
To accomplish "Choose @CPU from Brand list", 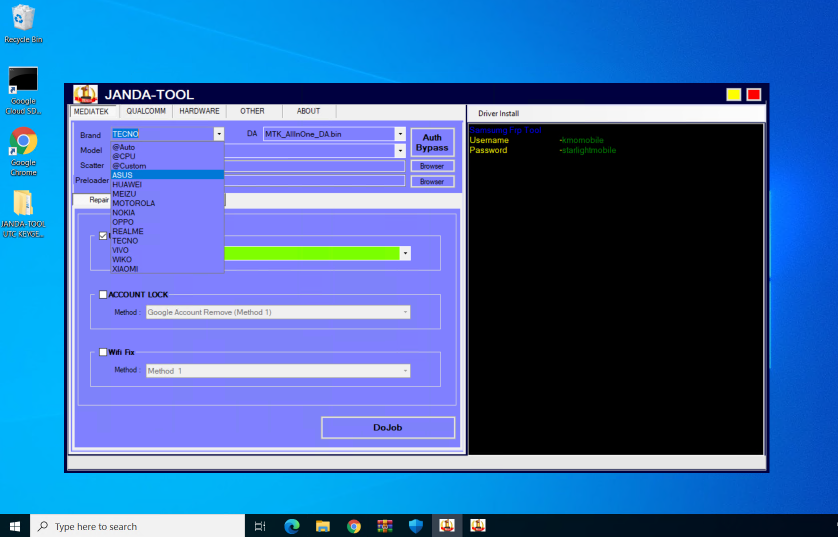I will click(x=167, y=156).
